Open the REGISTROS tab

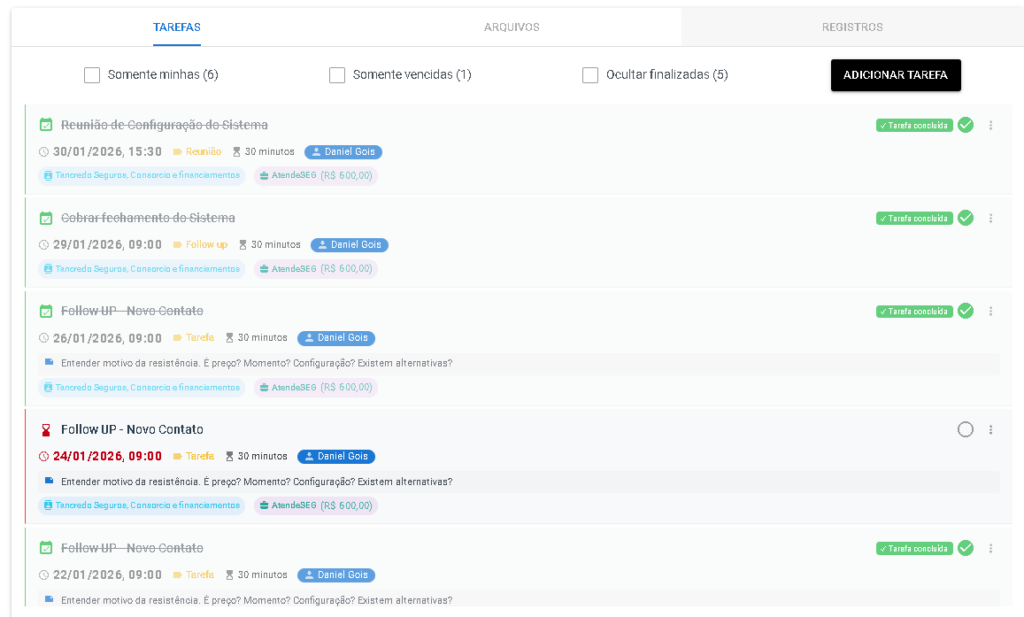852,27
